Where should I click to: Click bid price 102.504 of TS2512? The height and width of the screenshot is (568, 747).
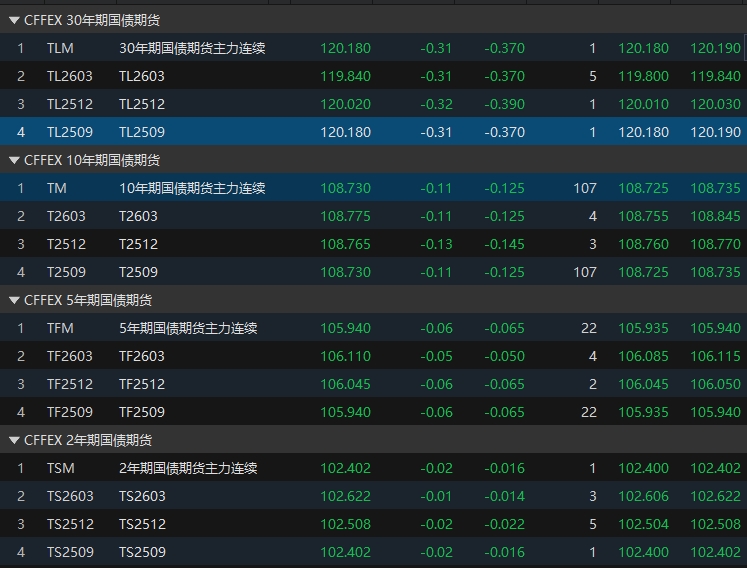click(643, 525)
